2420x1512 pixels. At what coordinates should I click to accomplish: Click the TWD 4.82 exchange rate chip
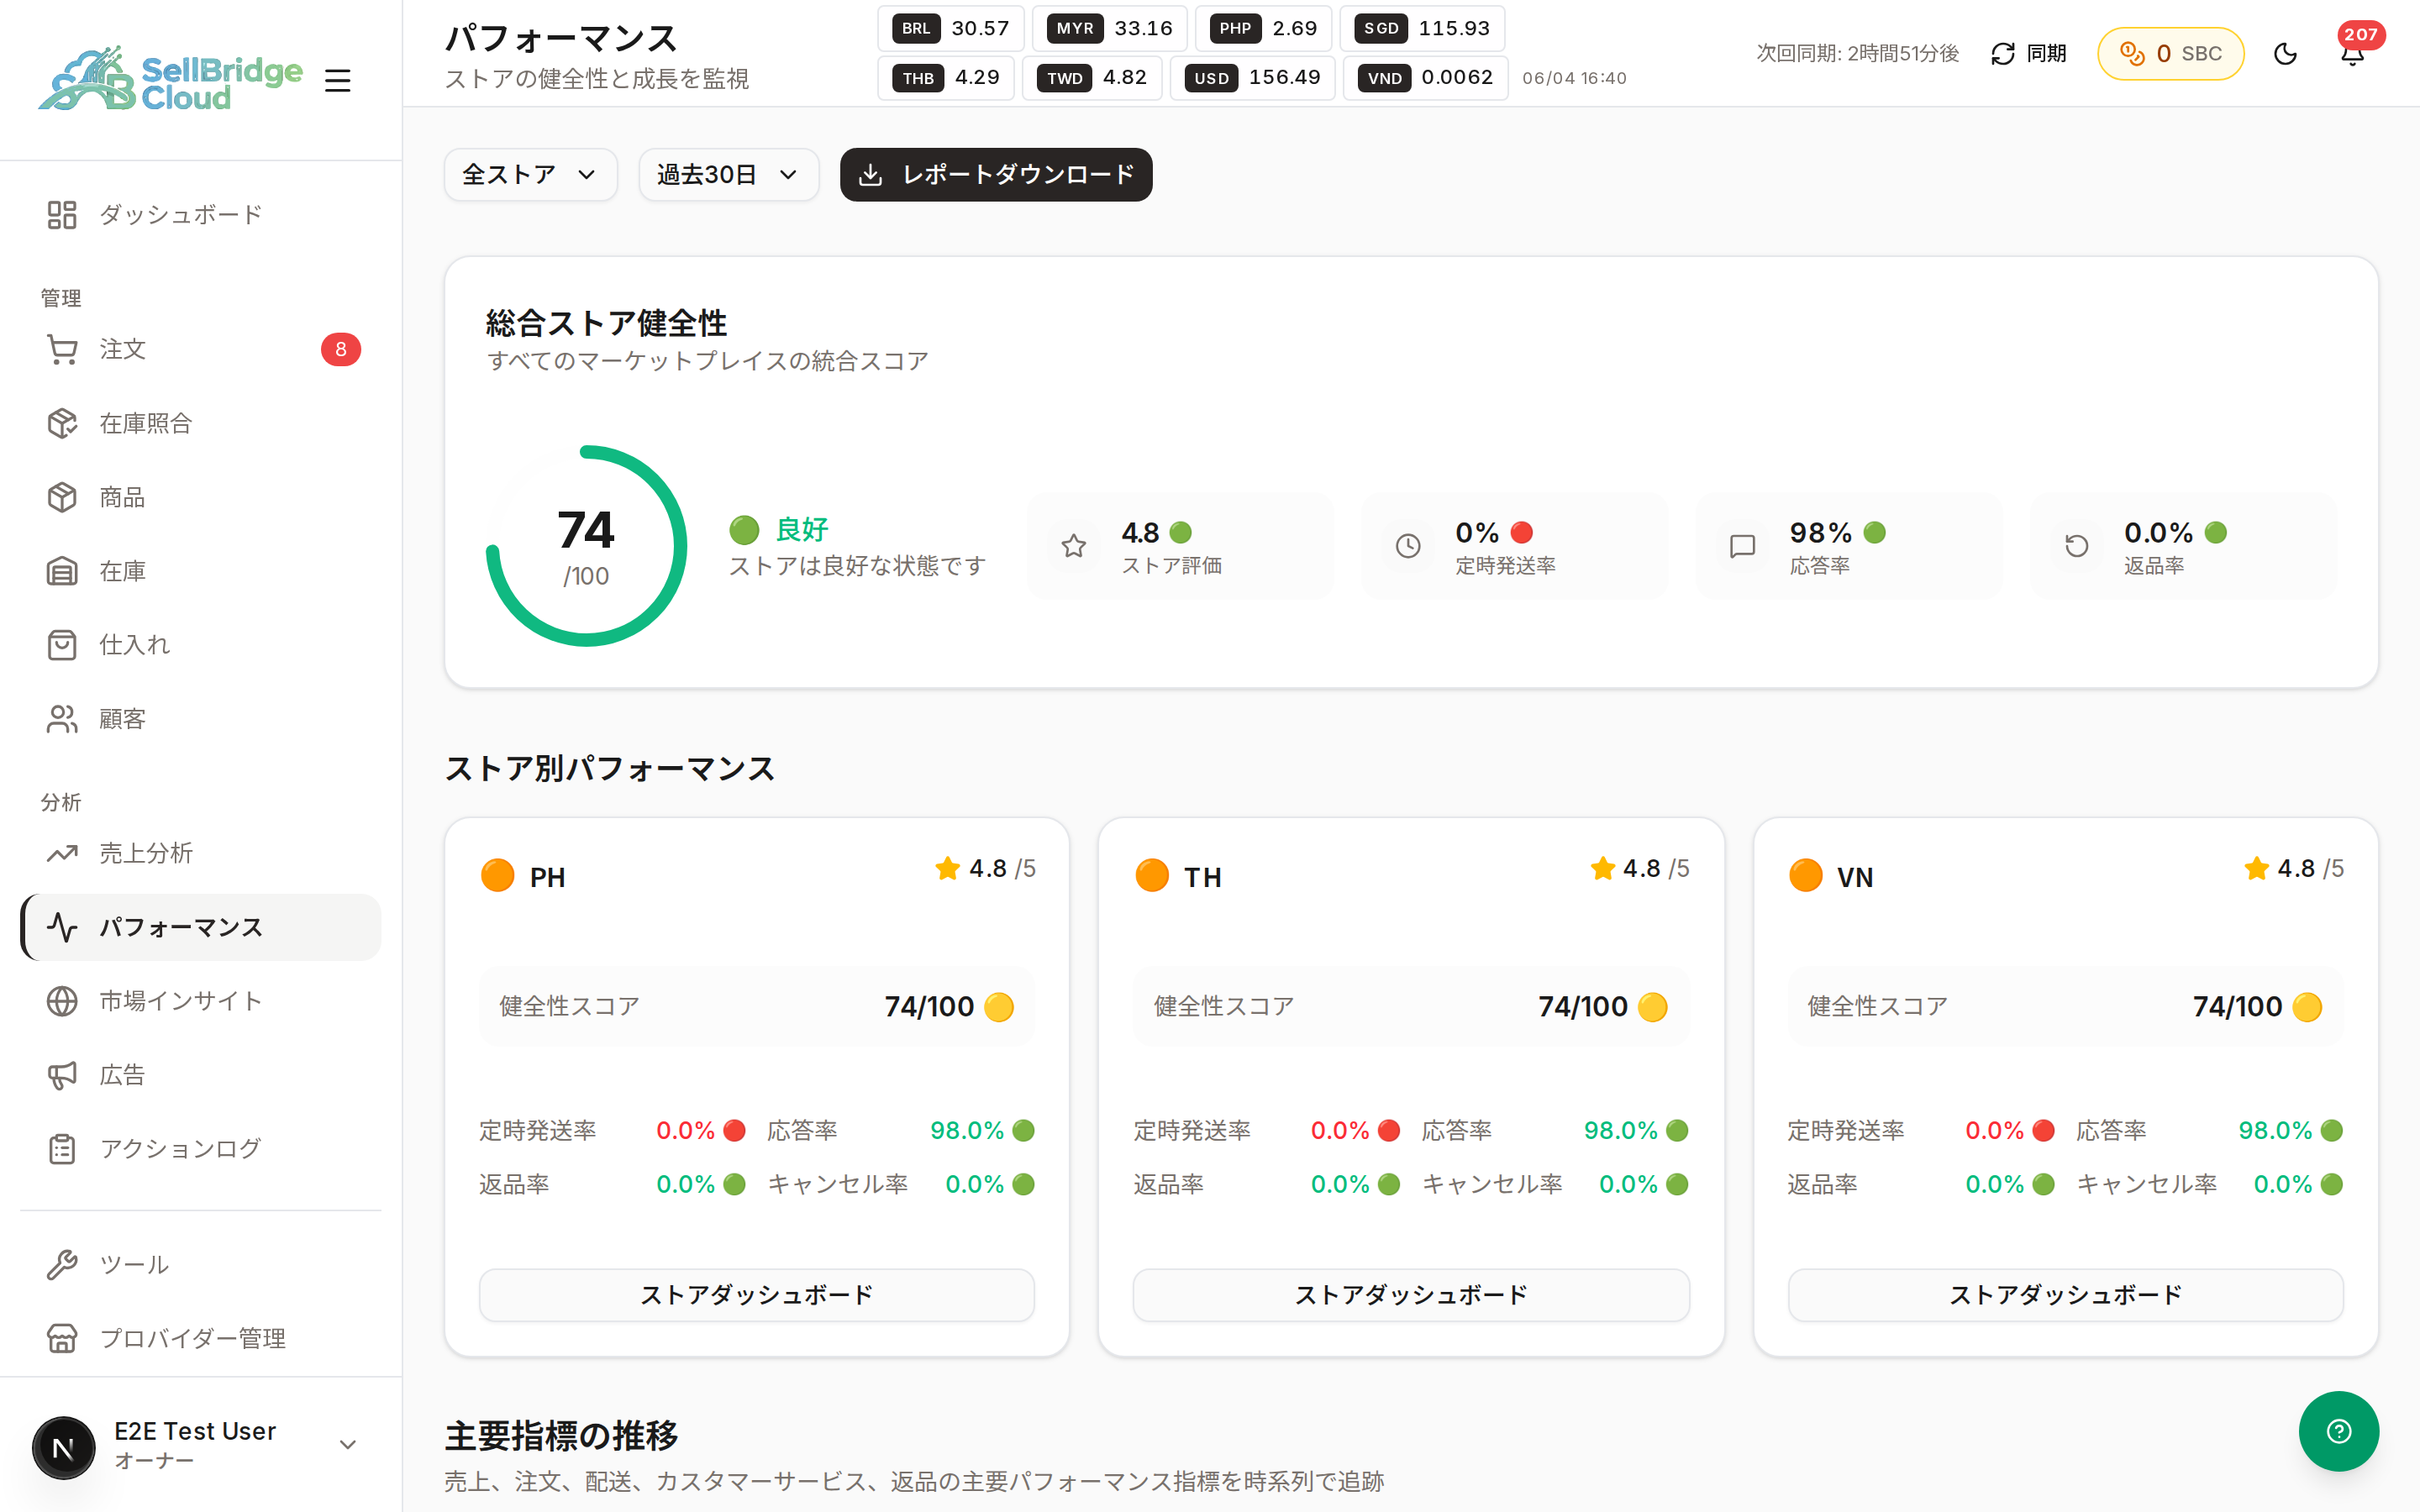pyautogui.click(x=1092, y=78)
